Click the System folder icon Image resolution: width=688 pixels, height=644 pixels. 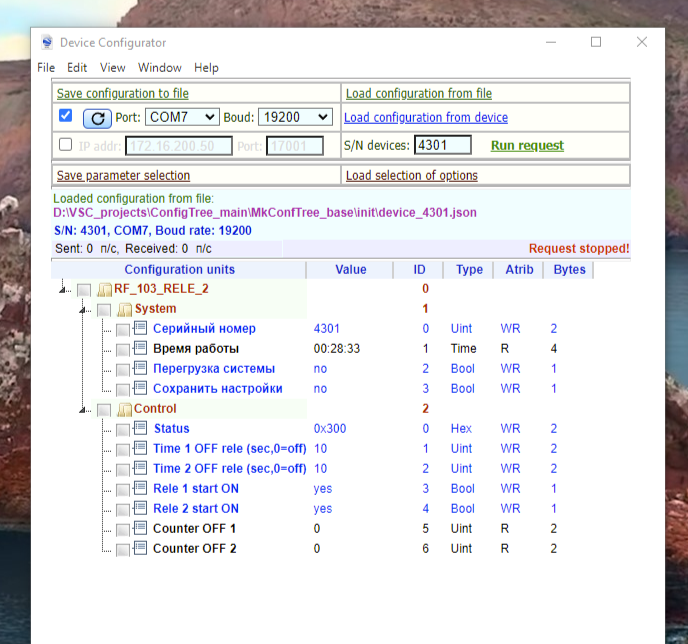pos(125,310)
